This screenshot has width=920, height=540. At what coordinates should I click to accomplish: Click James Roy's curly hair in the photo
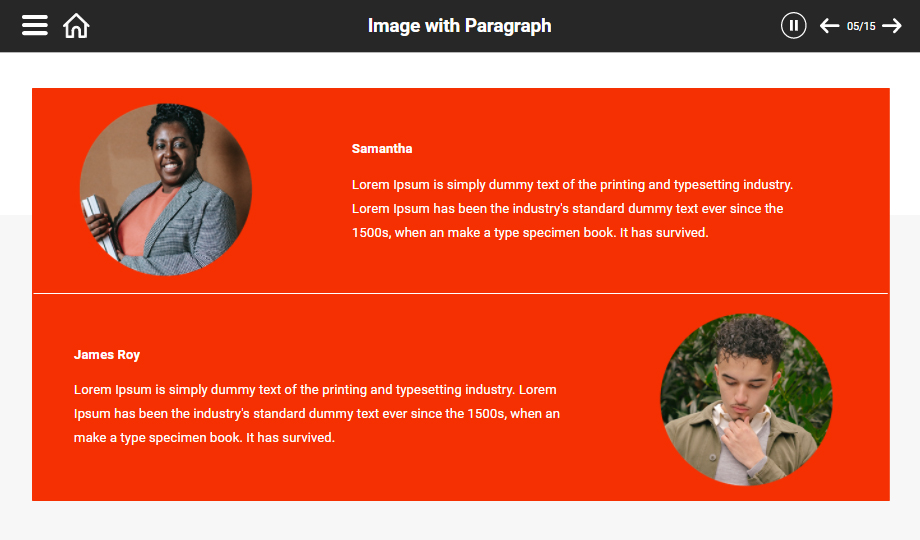(x=747, y=336)
